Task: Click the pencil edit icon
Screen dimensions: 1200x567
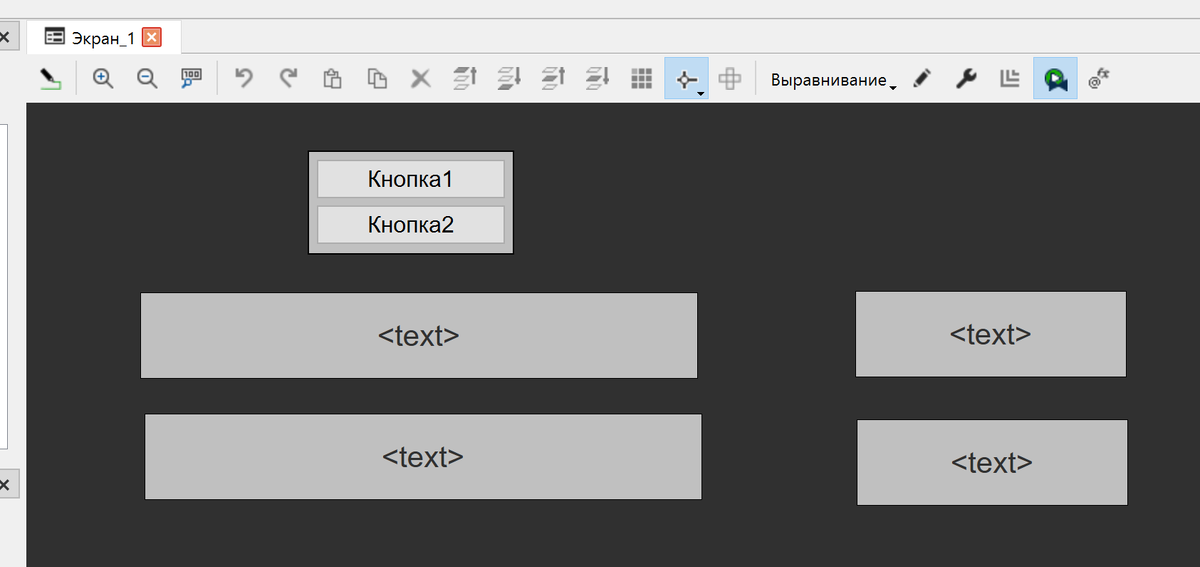Action: [922, 79]
